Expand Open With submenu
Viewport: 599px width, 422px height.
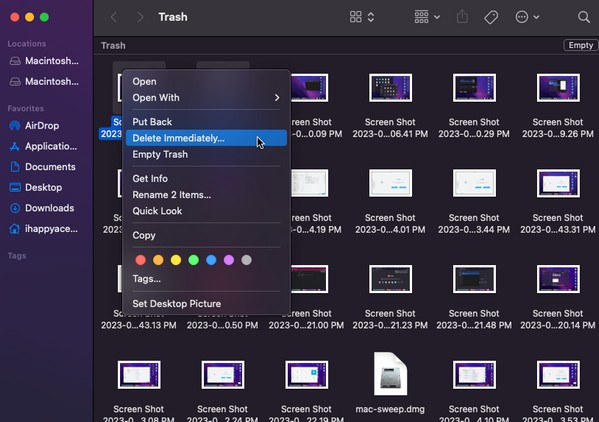[x=206, y=98]
